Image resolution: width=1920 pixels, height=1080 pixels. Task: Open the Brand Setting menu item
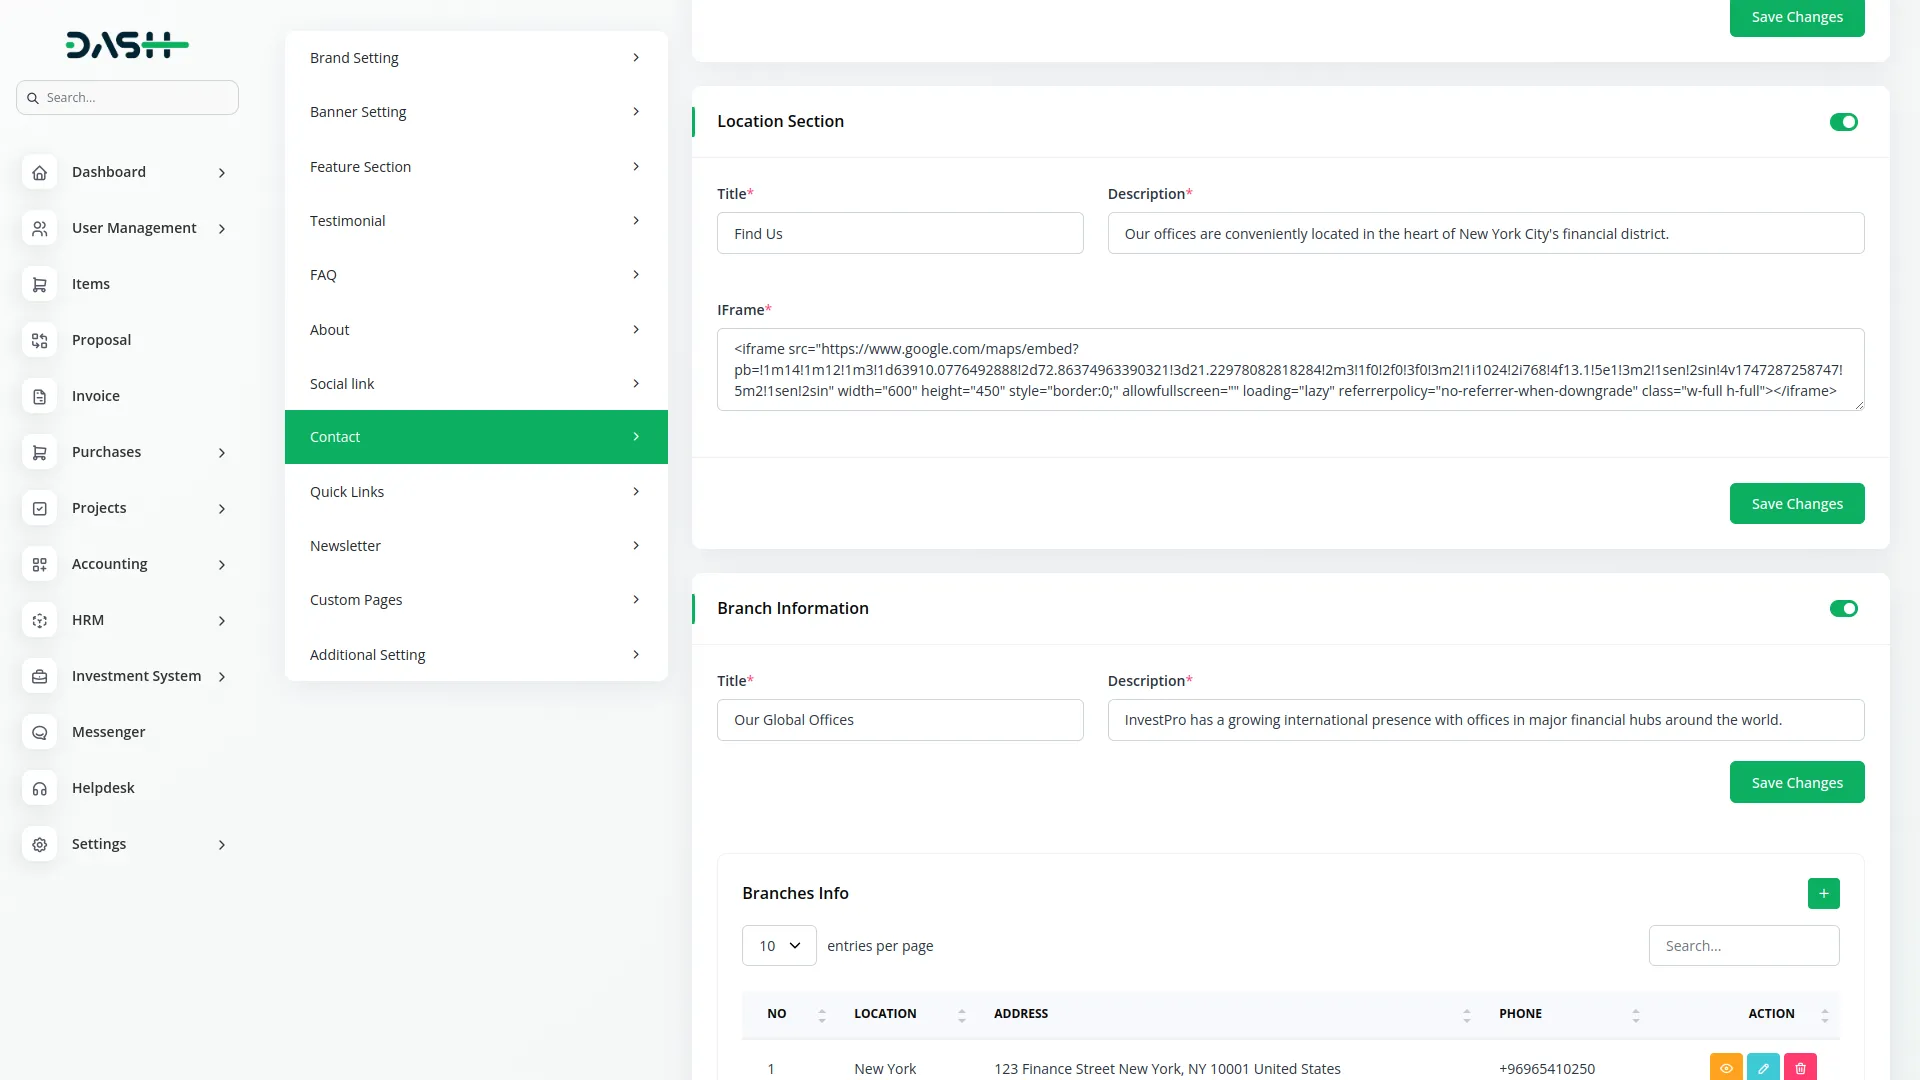pos(476,58)
